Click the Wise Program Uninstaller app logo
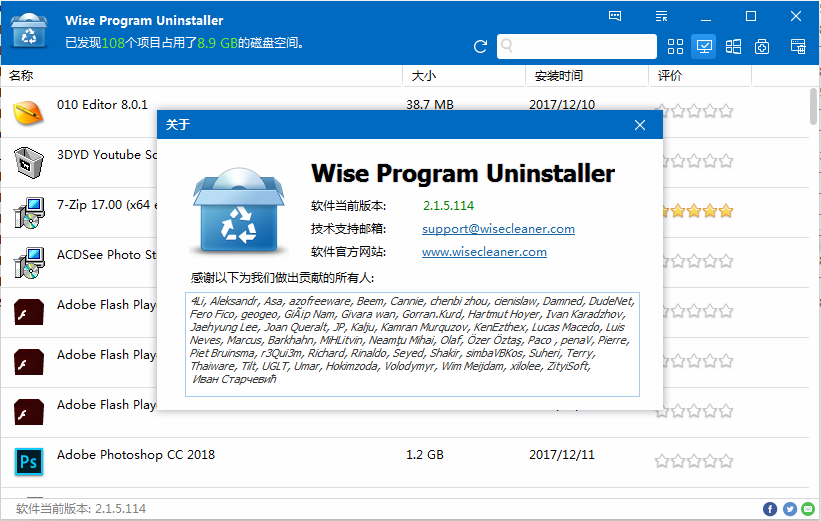 pyautogui.click(x=29, y=30)
